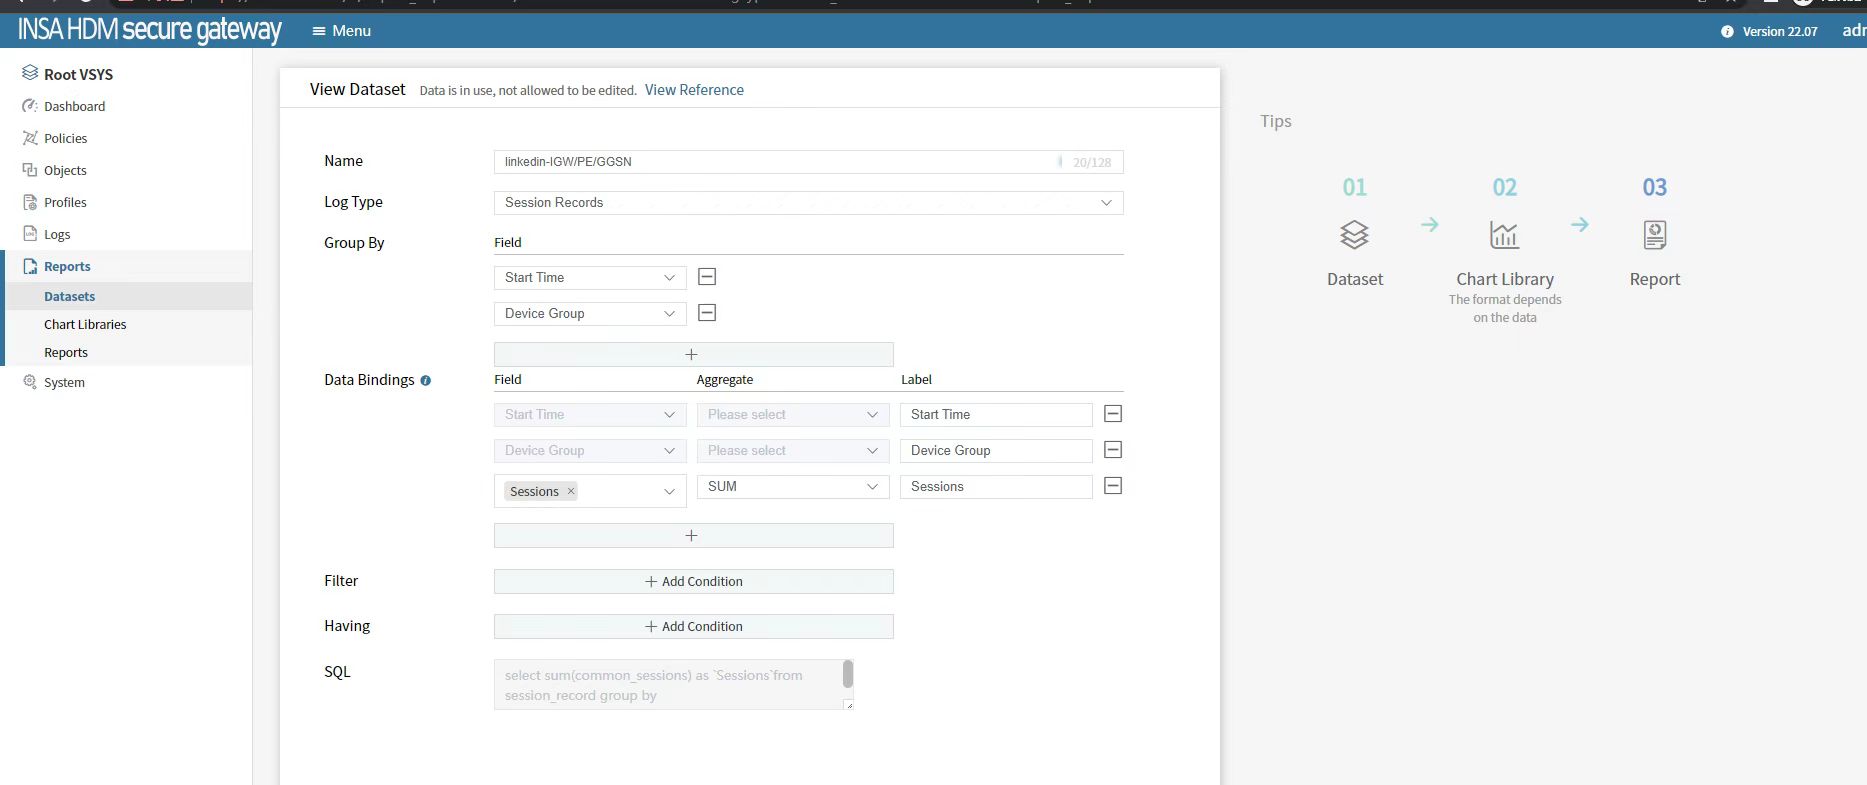Click the Dataset layers icon in Tips
The width and height of the screenshot is (1867, 785).
coord(1354,235)
